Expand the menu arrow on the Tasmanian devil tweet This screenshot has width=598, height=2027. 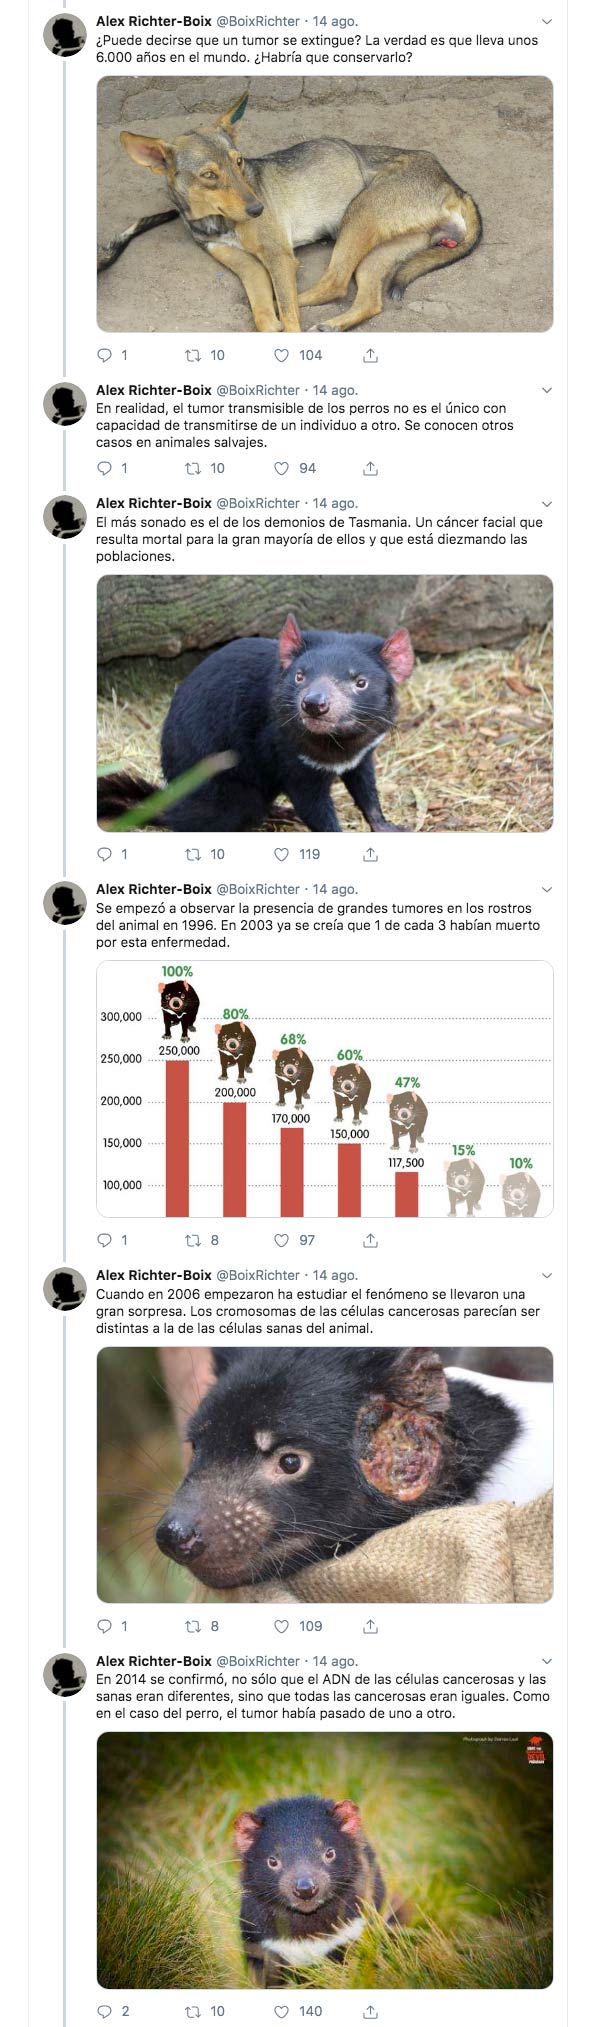click(x=546, y=504)
